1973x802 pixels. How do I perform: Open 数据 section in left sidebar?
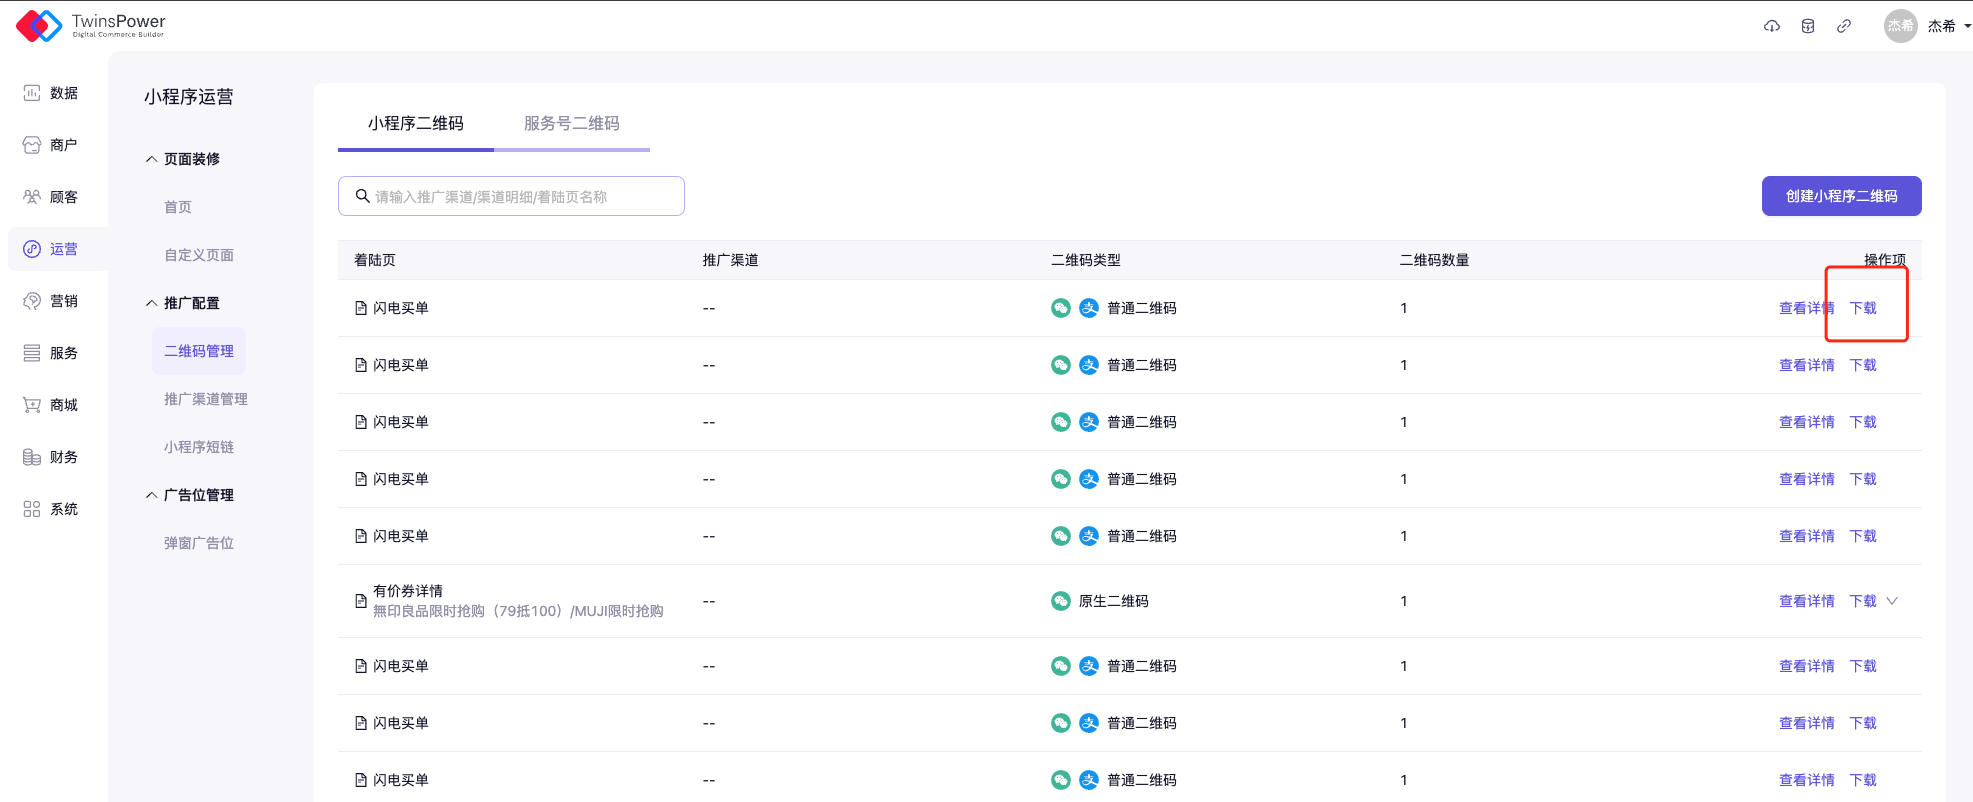pyautogui.click(x=51, y=93)
